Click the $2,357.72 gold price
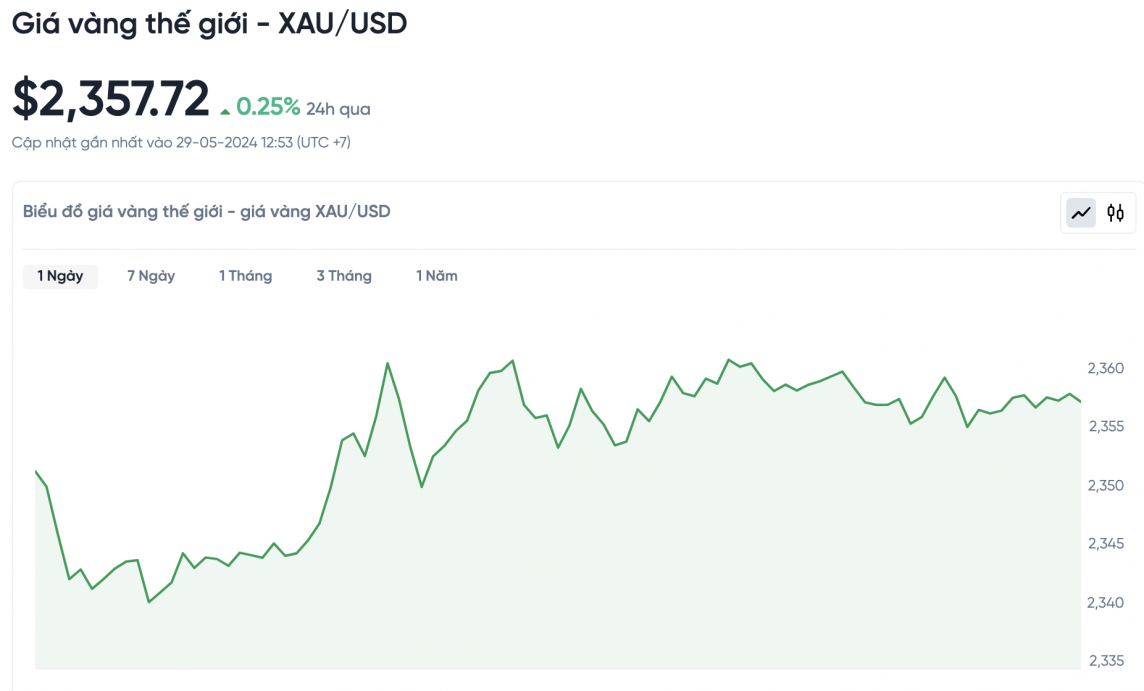The width and height of the screenshot is (1144, 691). coord(111,99)
